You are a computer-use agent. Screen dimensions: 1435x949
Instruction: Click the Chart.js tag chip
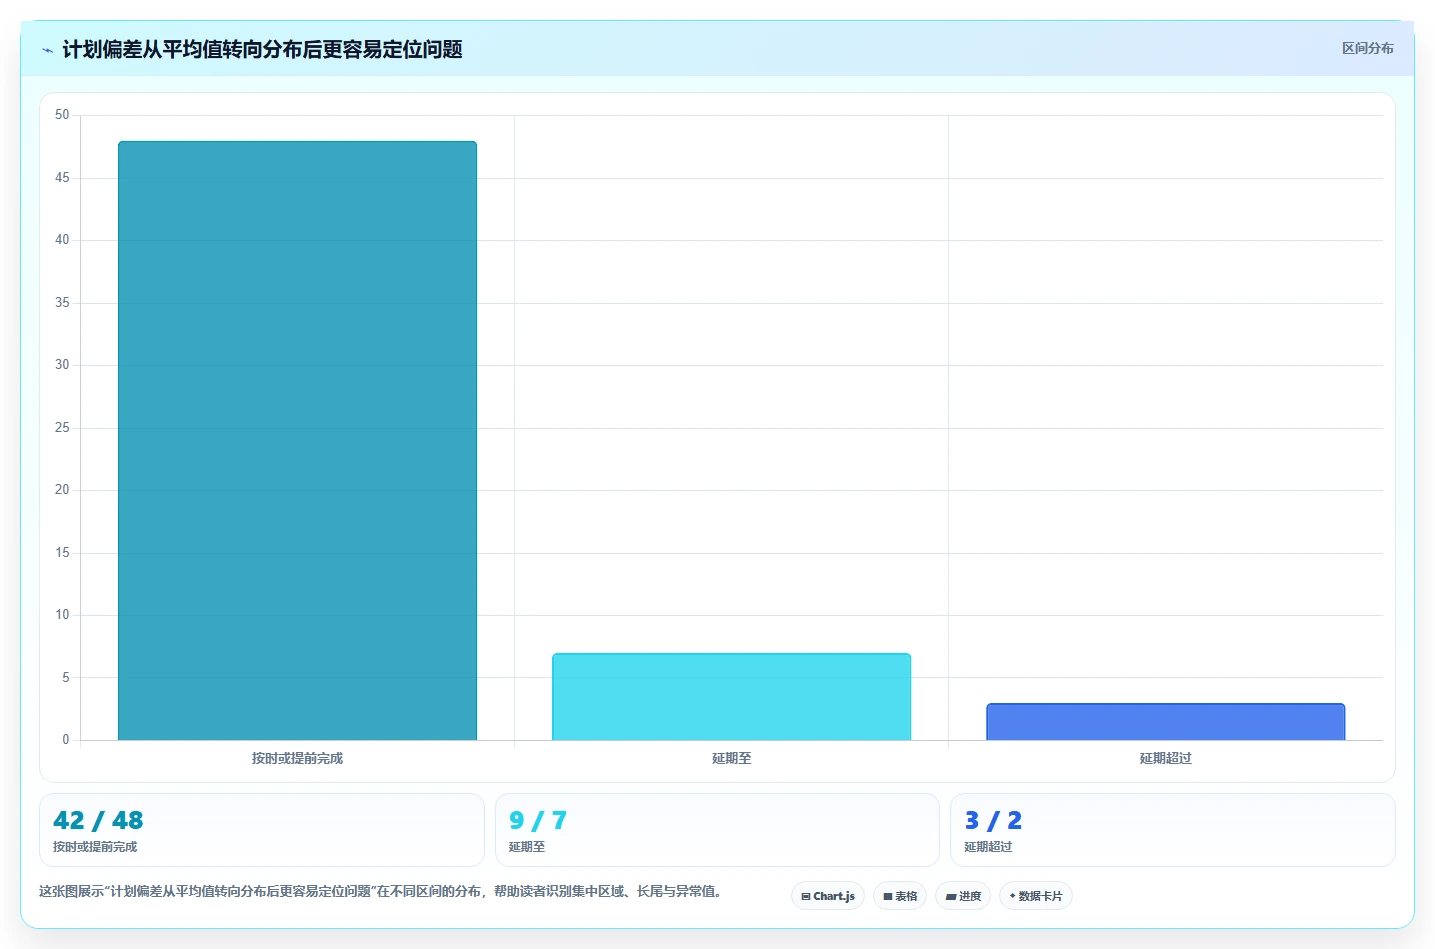[828, 896]
